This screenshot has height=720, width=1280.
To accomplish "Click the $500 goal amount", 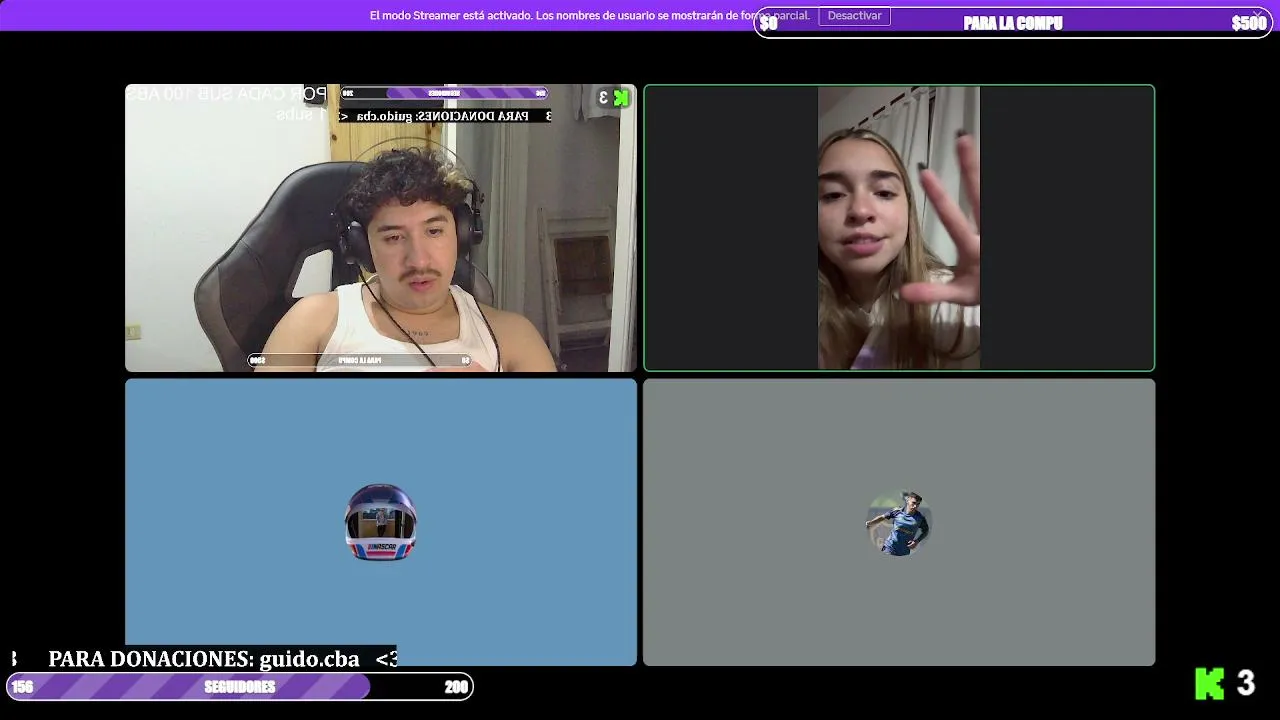I will coord(1249,23).
